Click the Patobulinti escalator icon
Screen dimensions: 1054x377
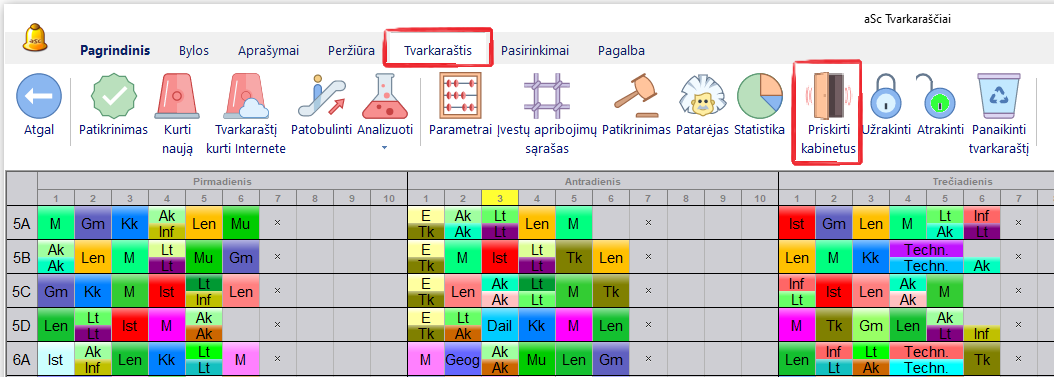click(321, 97)
